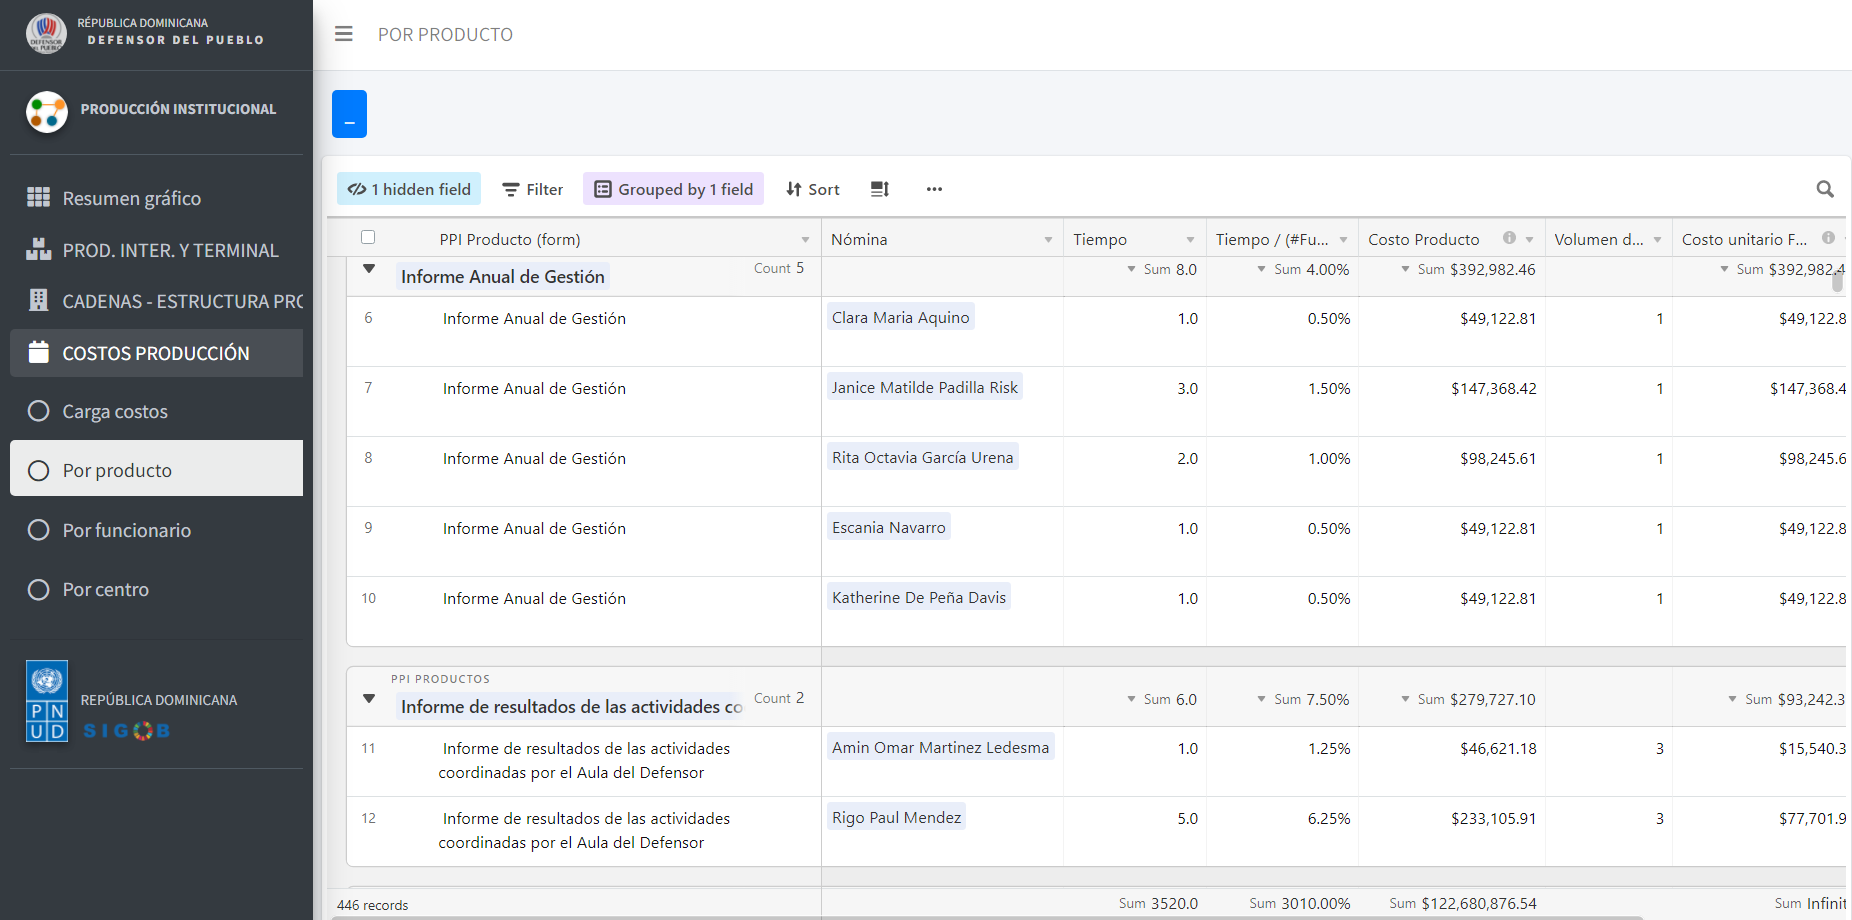This screenshot has width=1852, height=920.
Task: Go to Carga costos page
Action: [115, 411]
